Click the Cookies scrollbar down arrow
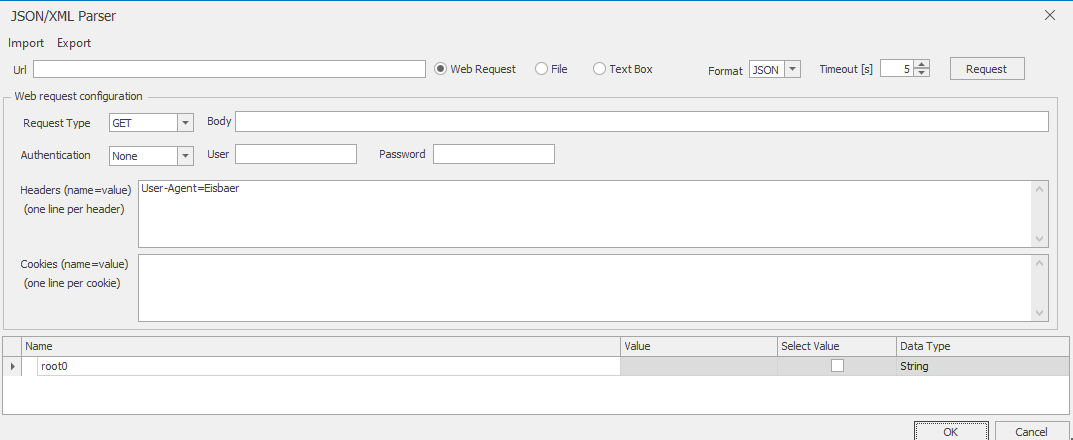The image size is (1073, 440). click(x=1040, y=313)
